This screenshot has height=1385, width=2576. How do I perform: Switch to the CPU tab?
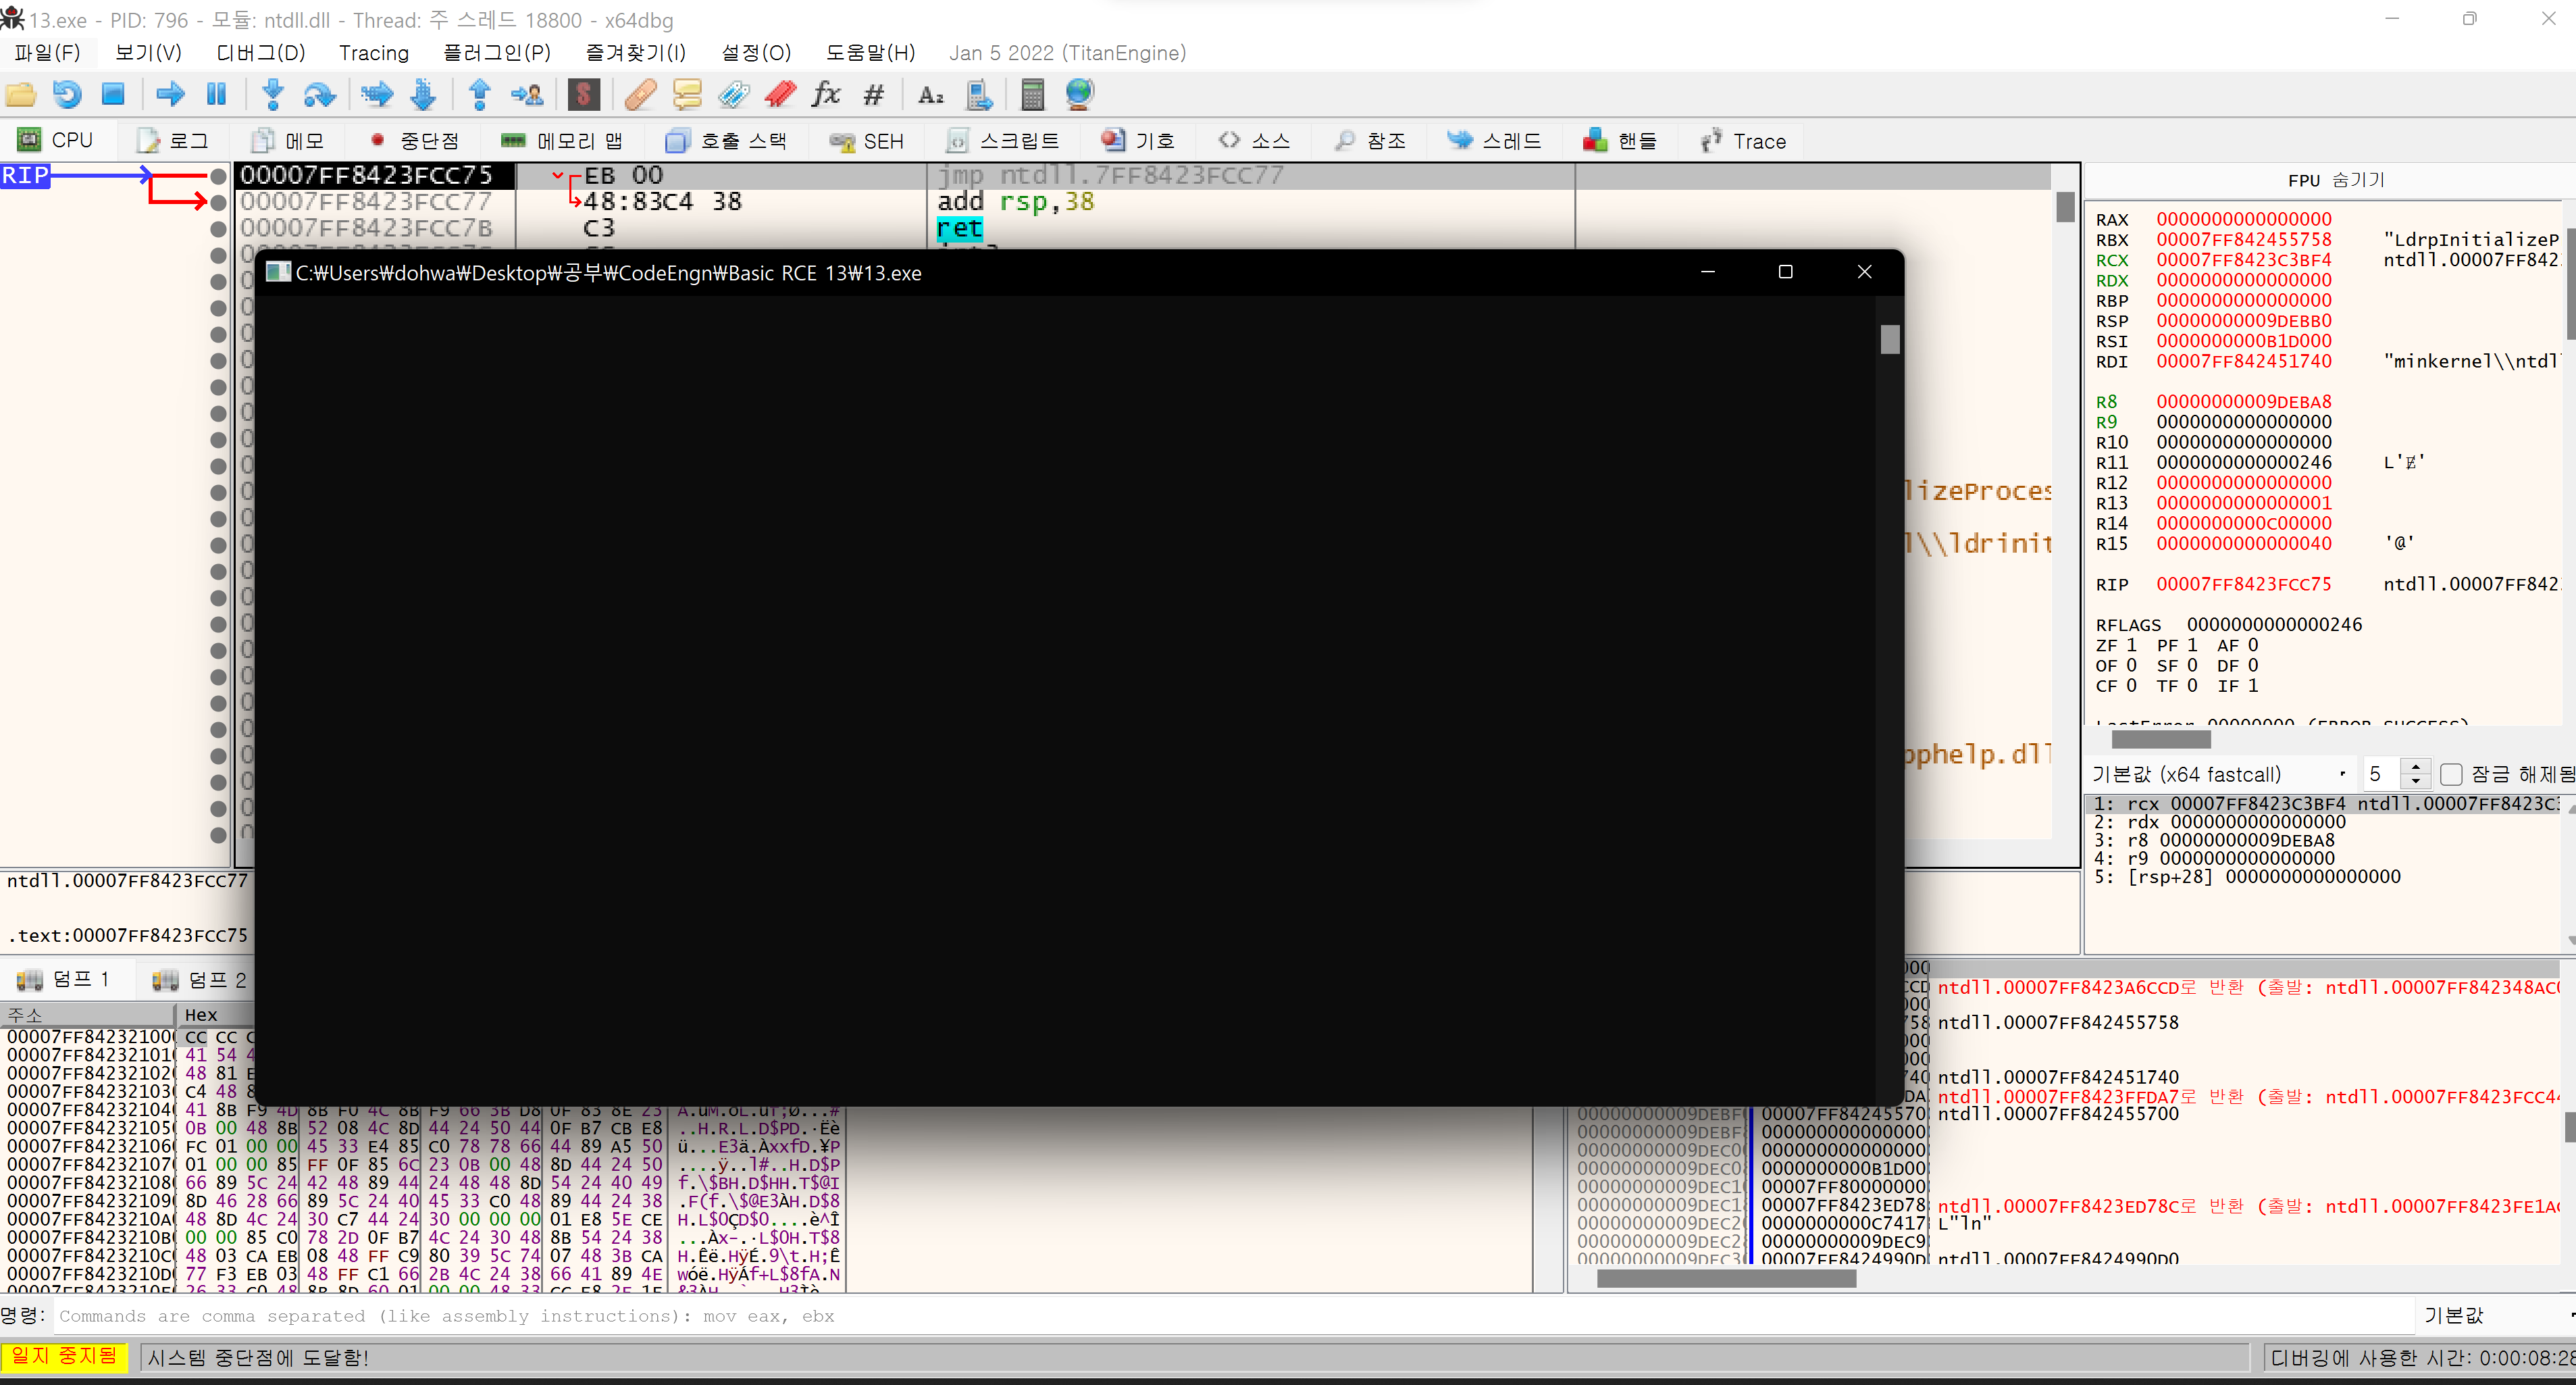click(56, 141)
